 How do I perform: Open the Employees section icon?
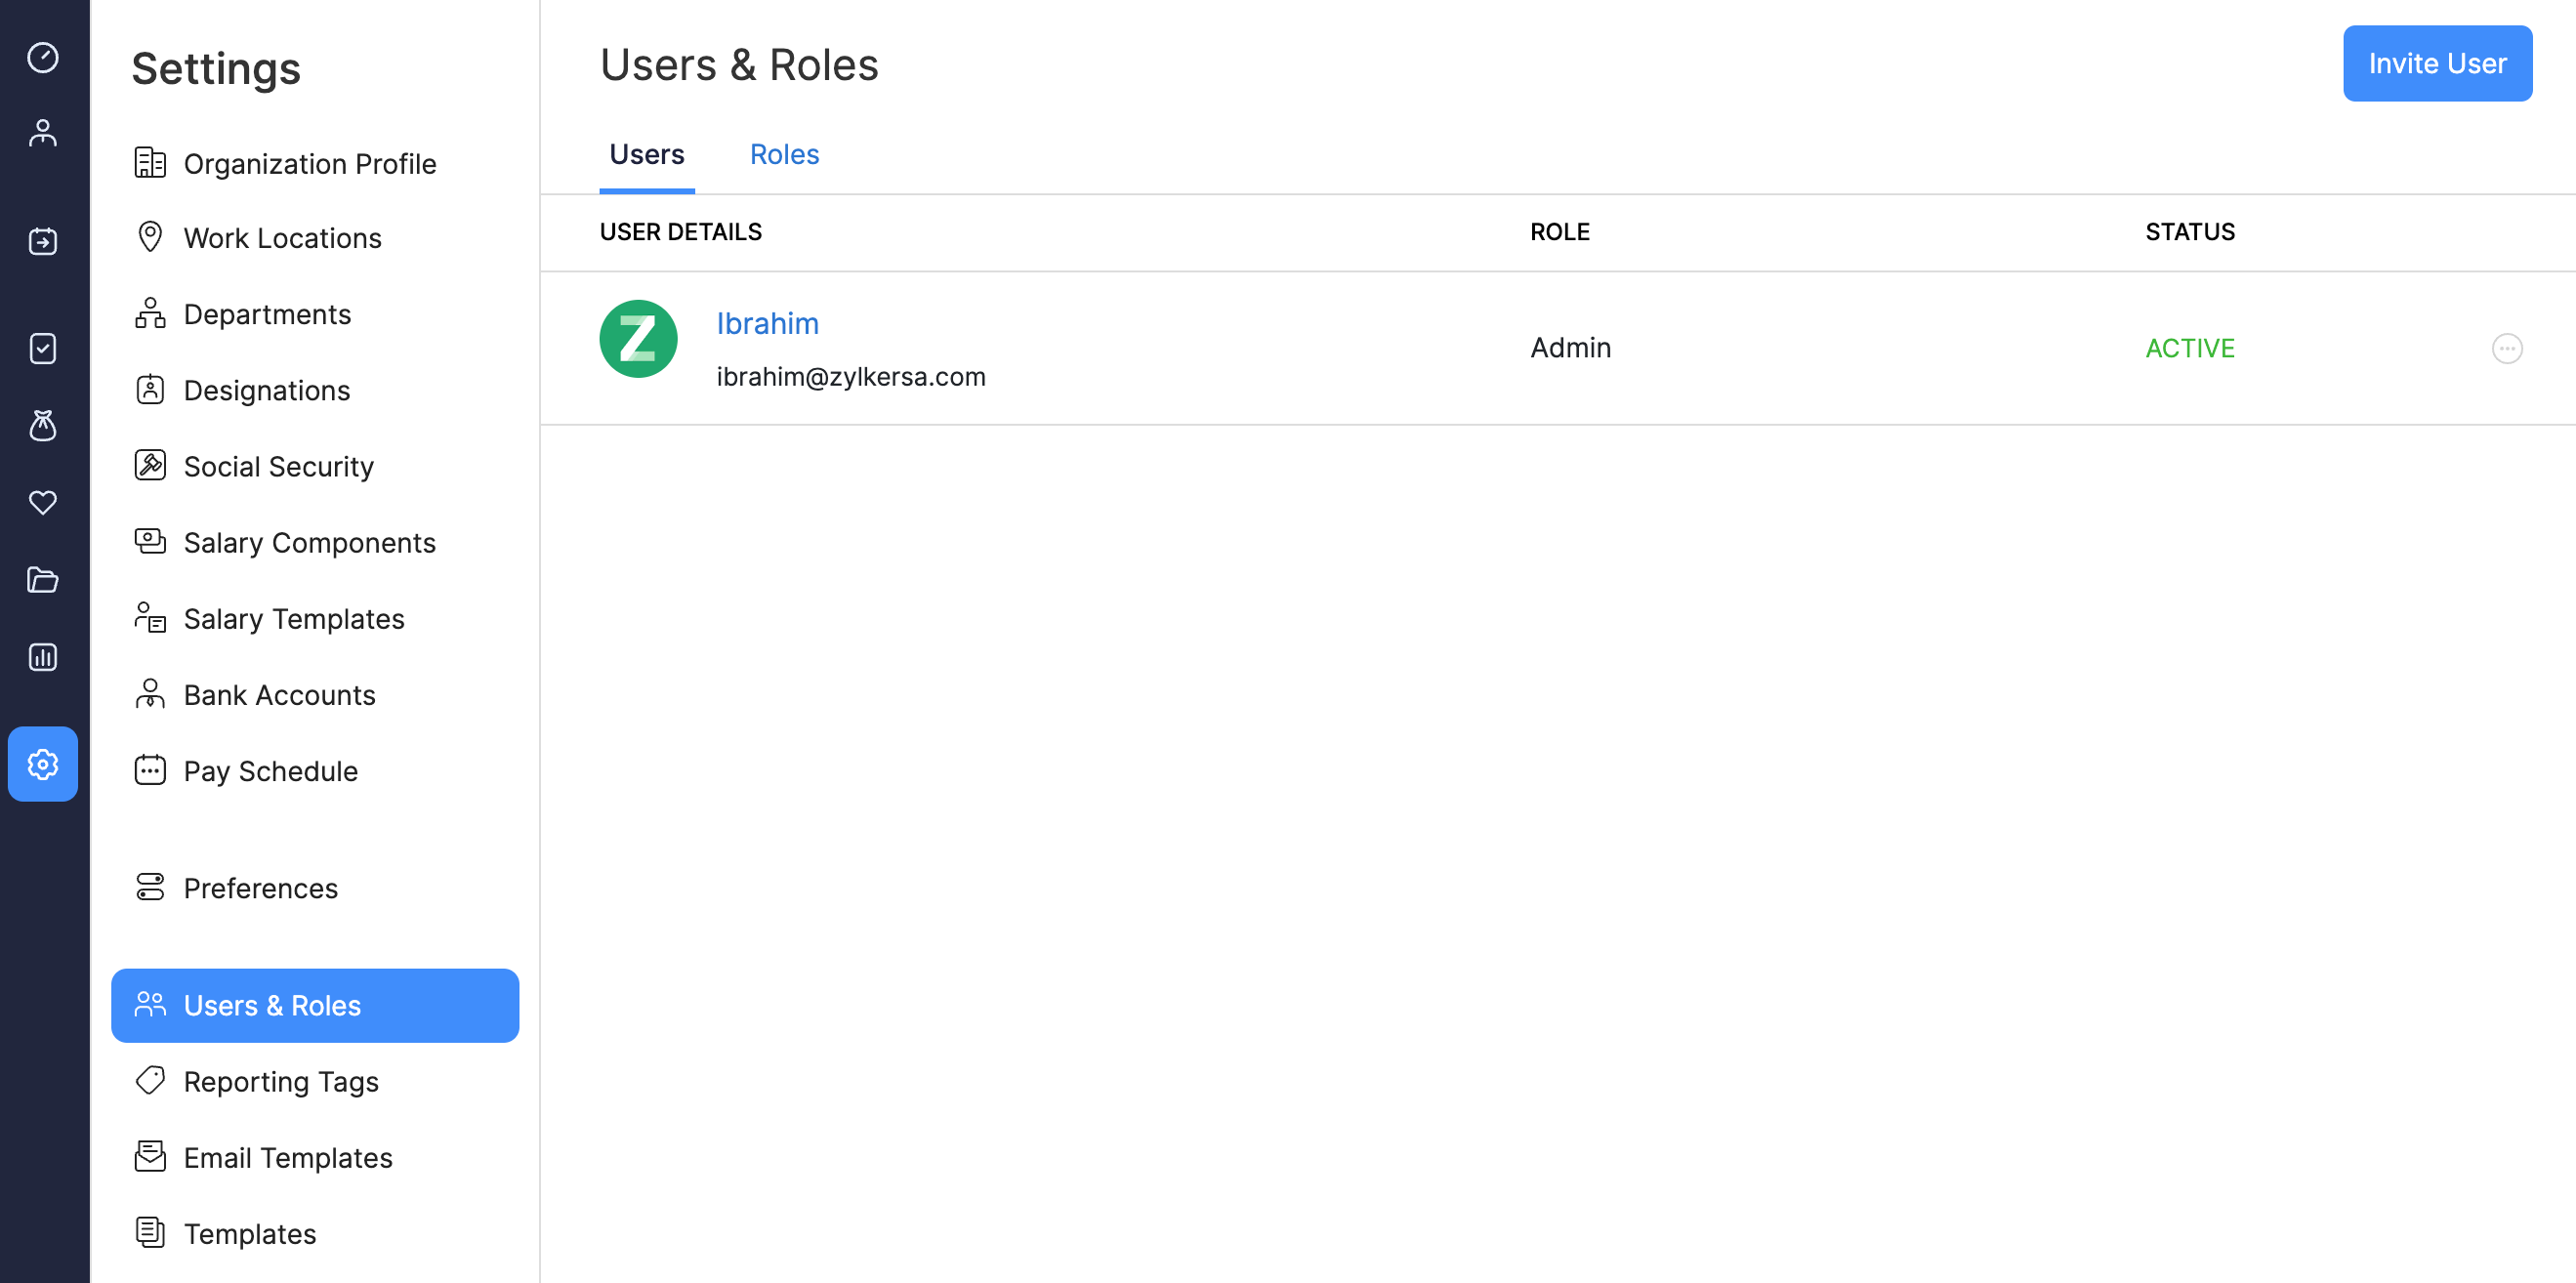click(42, 132)
